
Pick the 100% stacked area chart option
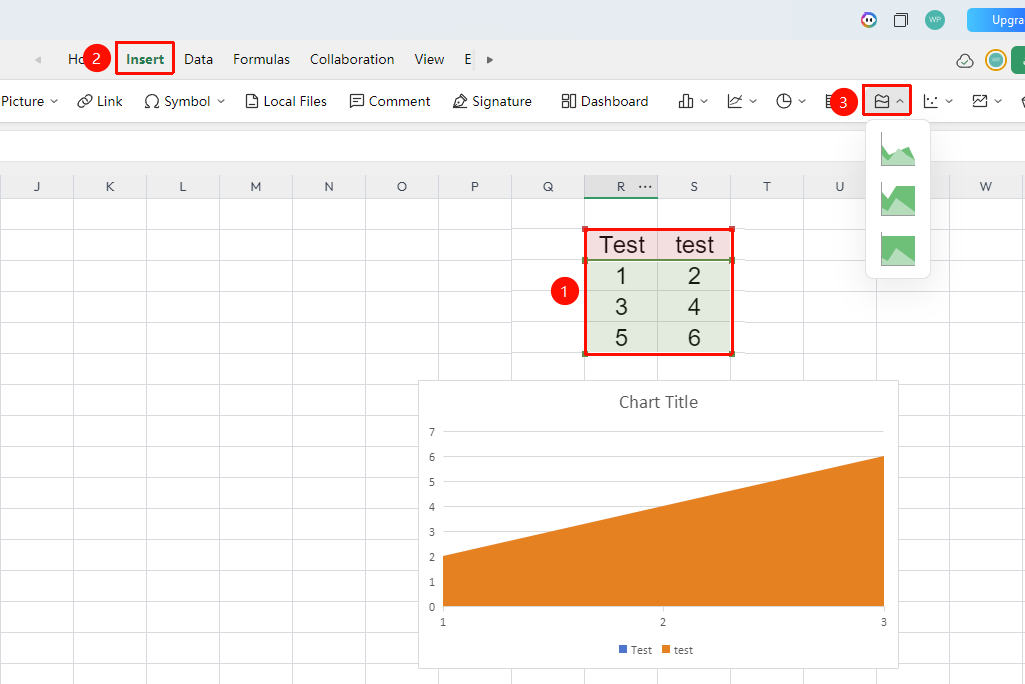pyautogui.click(x=898, y=250)
